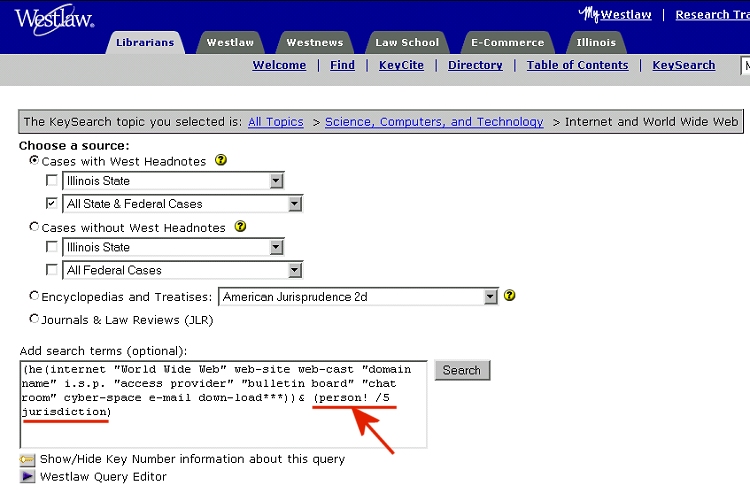Image resolution: width=750 pixels, height=493 pixels.
Task: Select Journals & Law Reviews (JLR) radio button
Action: pyautogui.click(x=34, y=318)
